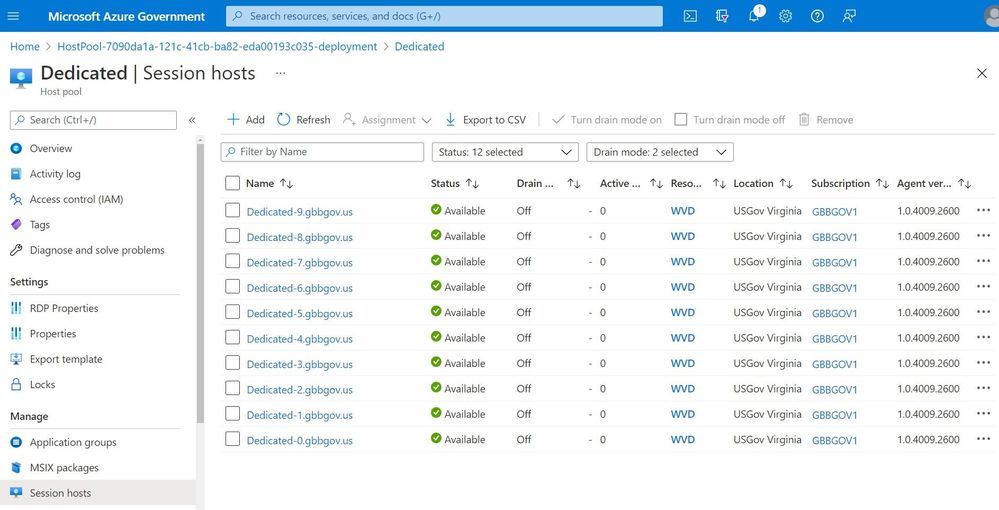Screen dimensions: 999x510
Task: Open the WVD resource group link for Dedicated-9
Action: click(682, 211)
